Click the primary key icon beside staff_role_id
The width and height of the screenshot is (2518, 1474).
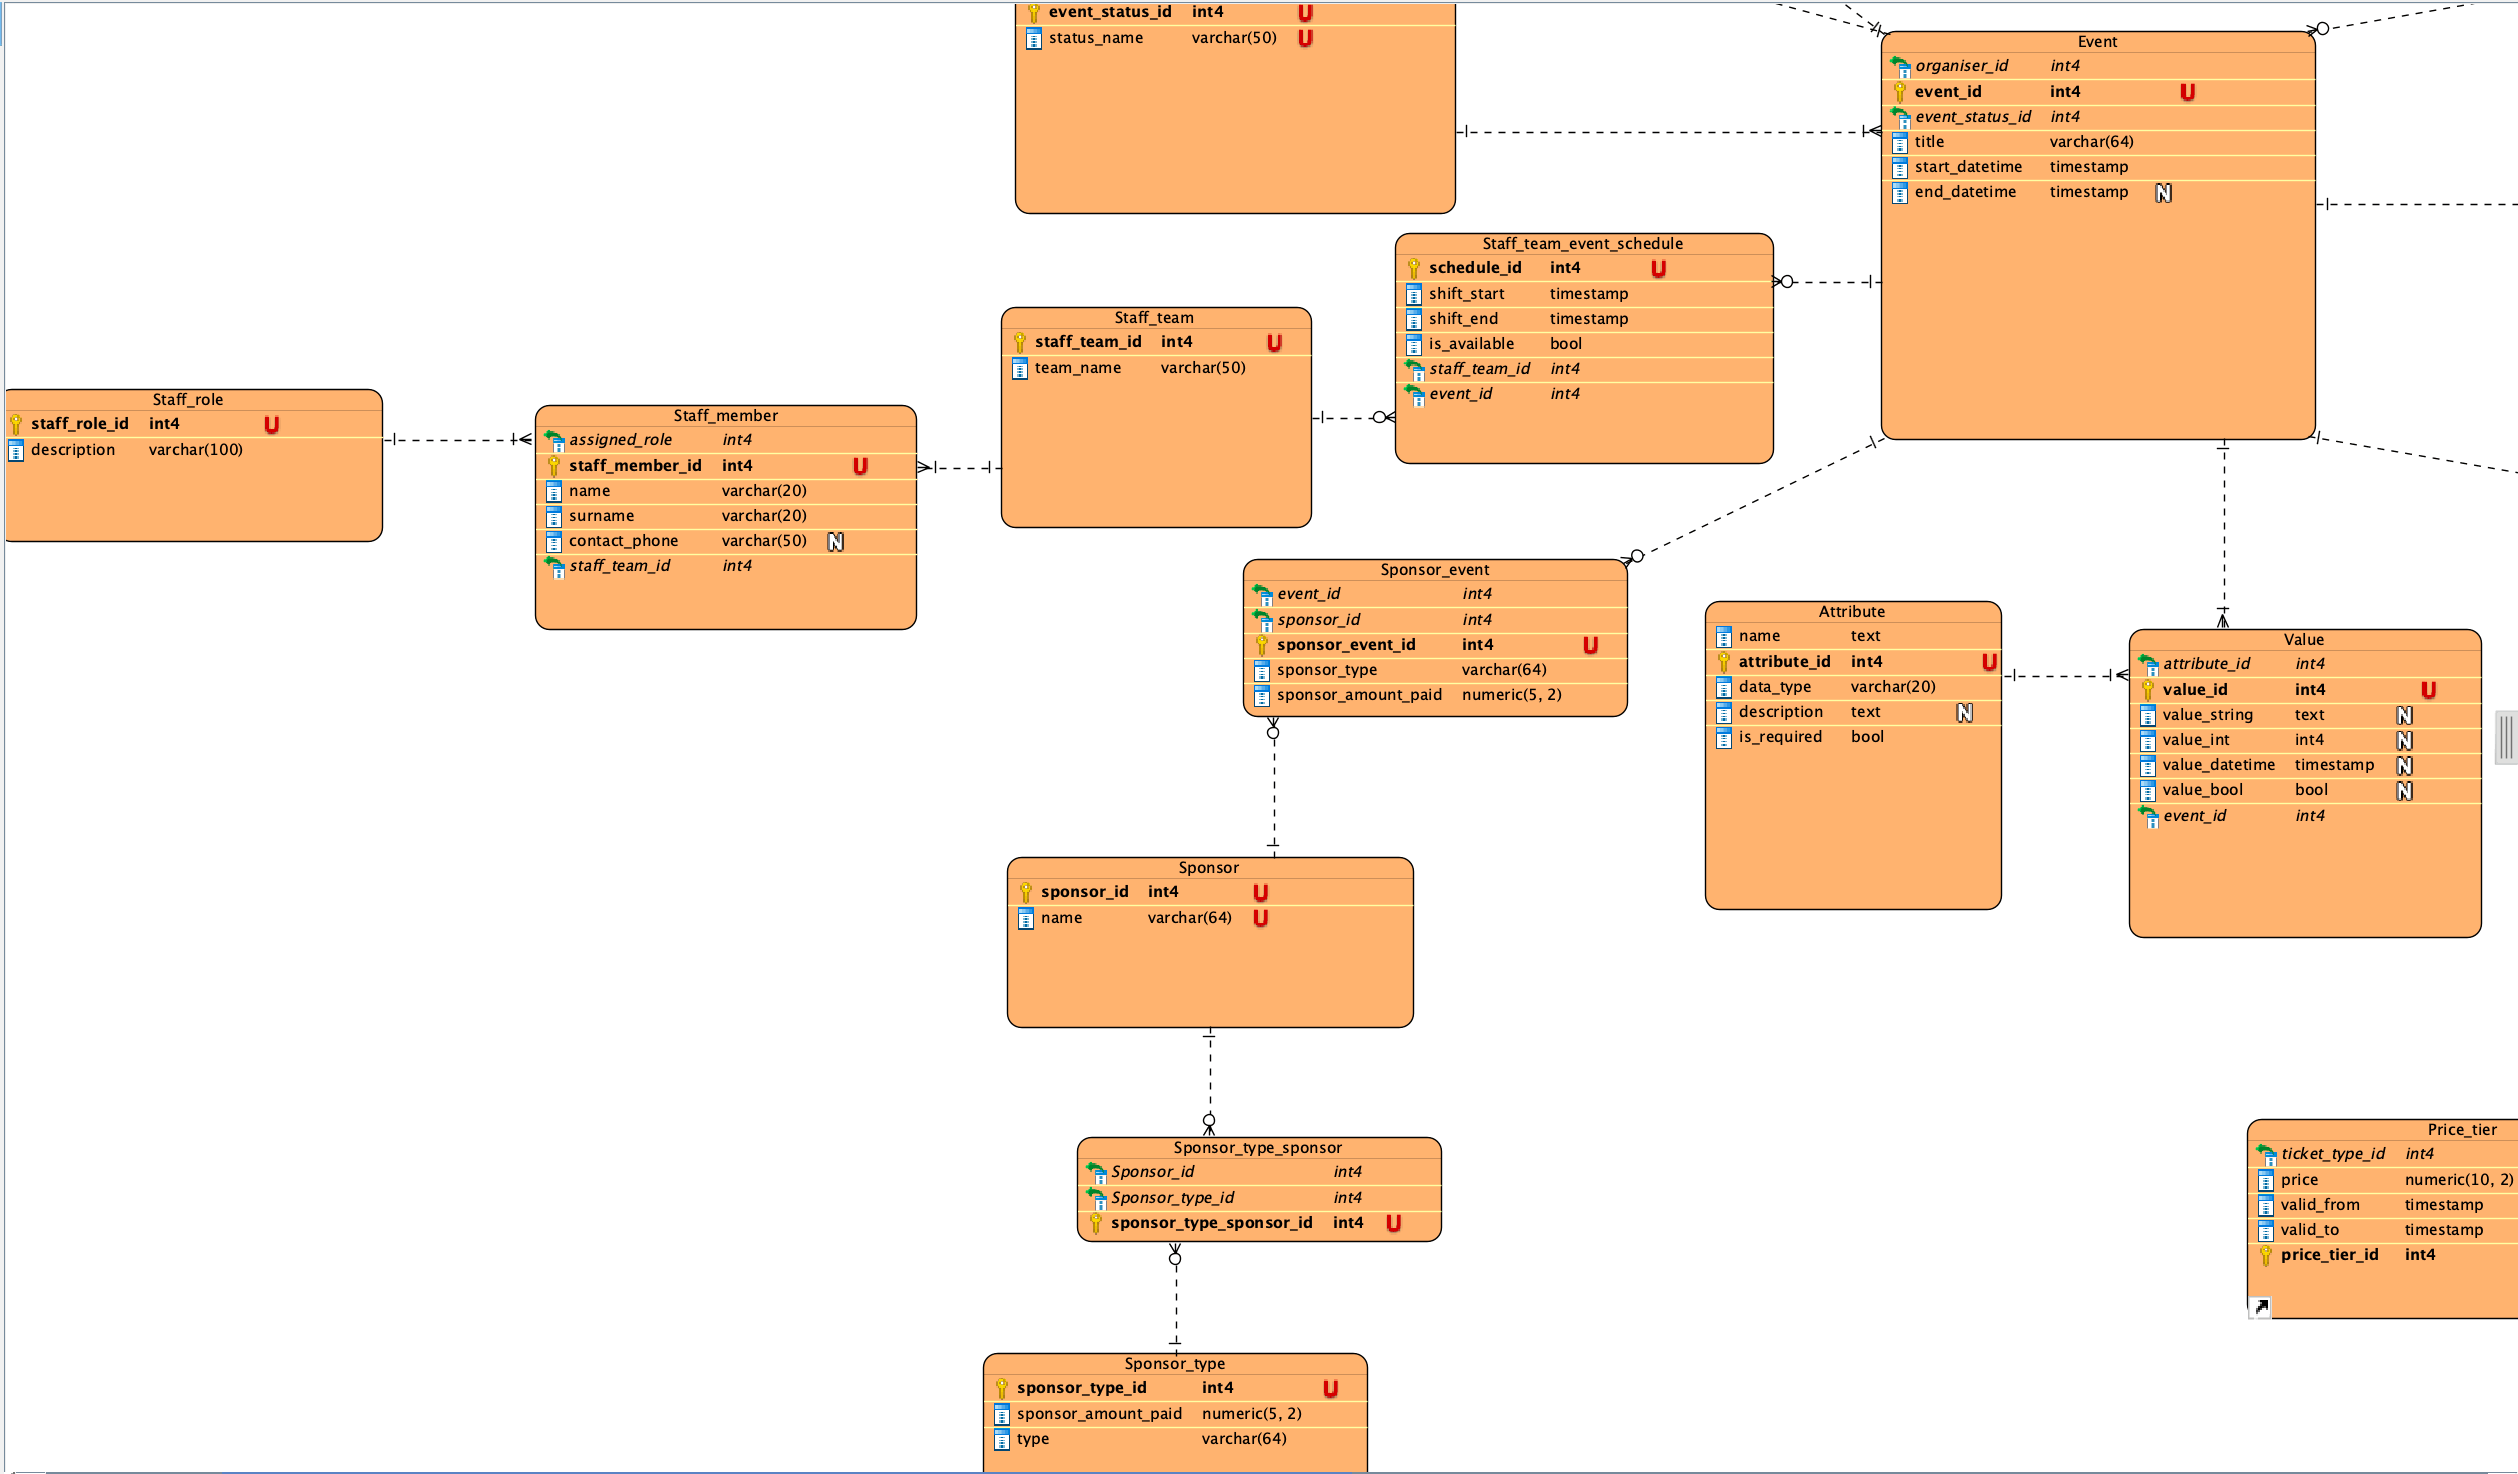pos(16,424)
